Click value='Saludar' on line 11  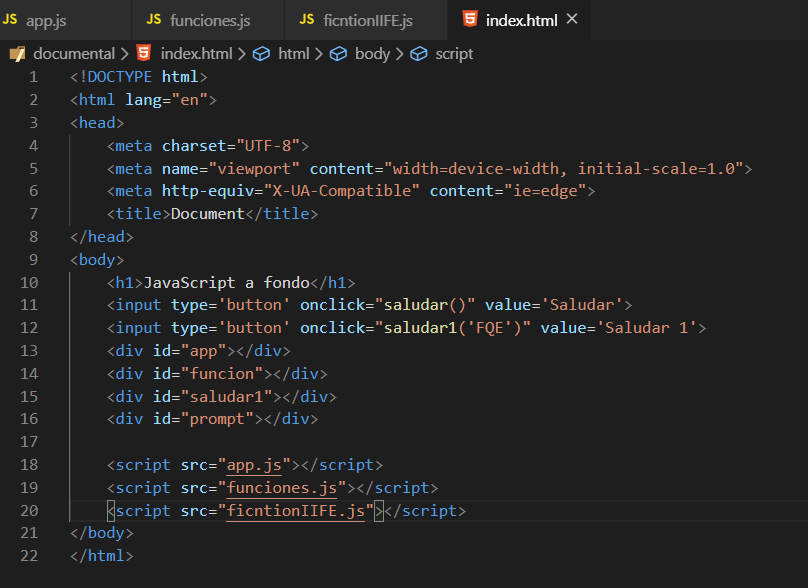tap(554, 305)
